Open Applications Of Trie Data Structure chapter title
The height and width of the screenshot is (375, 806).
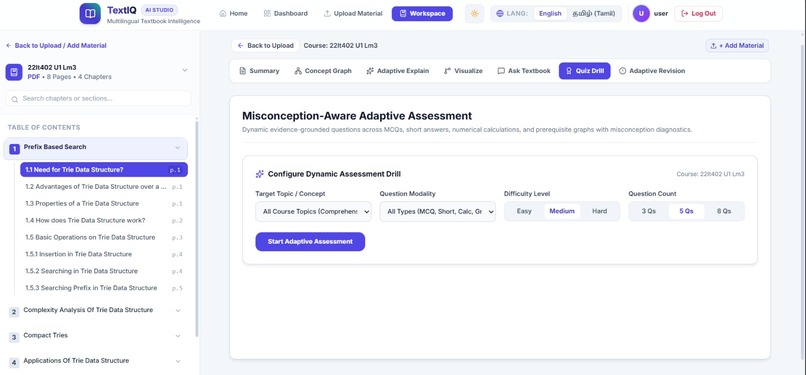click(x=76, y=361)
